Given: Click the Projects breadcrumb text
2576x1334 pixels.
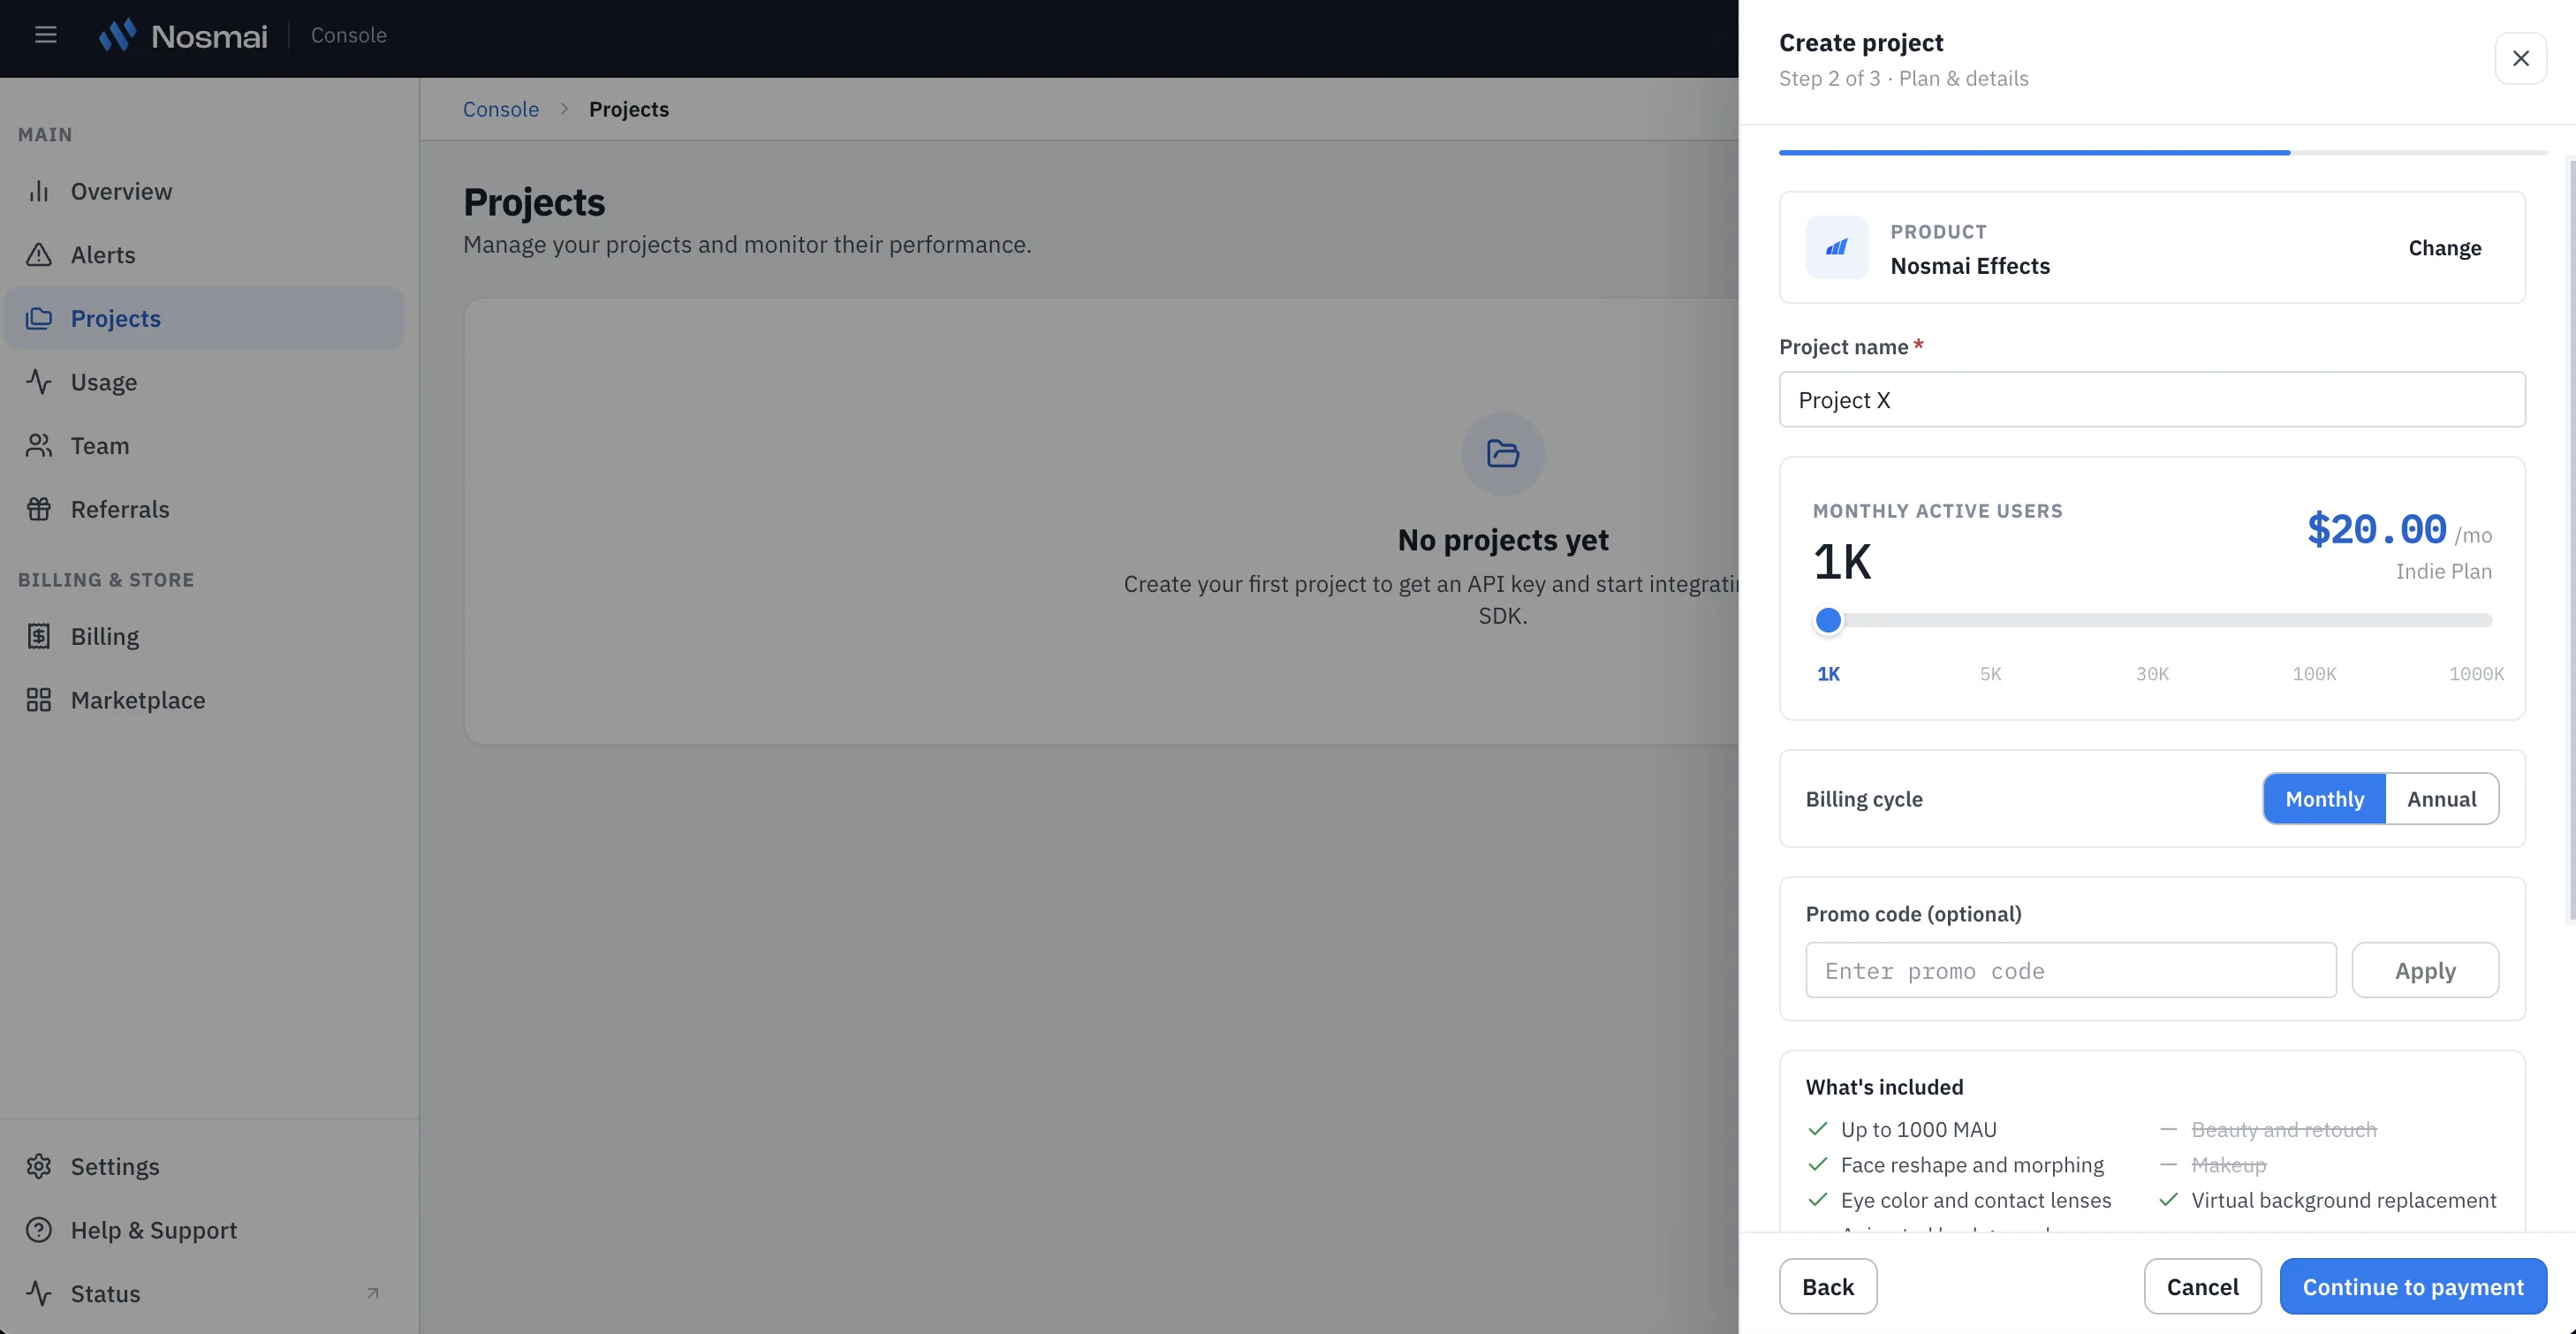Looking at the screenshot, I should pos(629,109).
